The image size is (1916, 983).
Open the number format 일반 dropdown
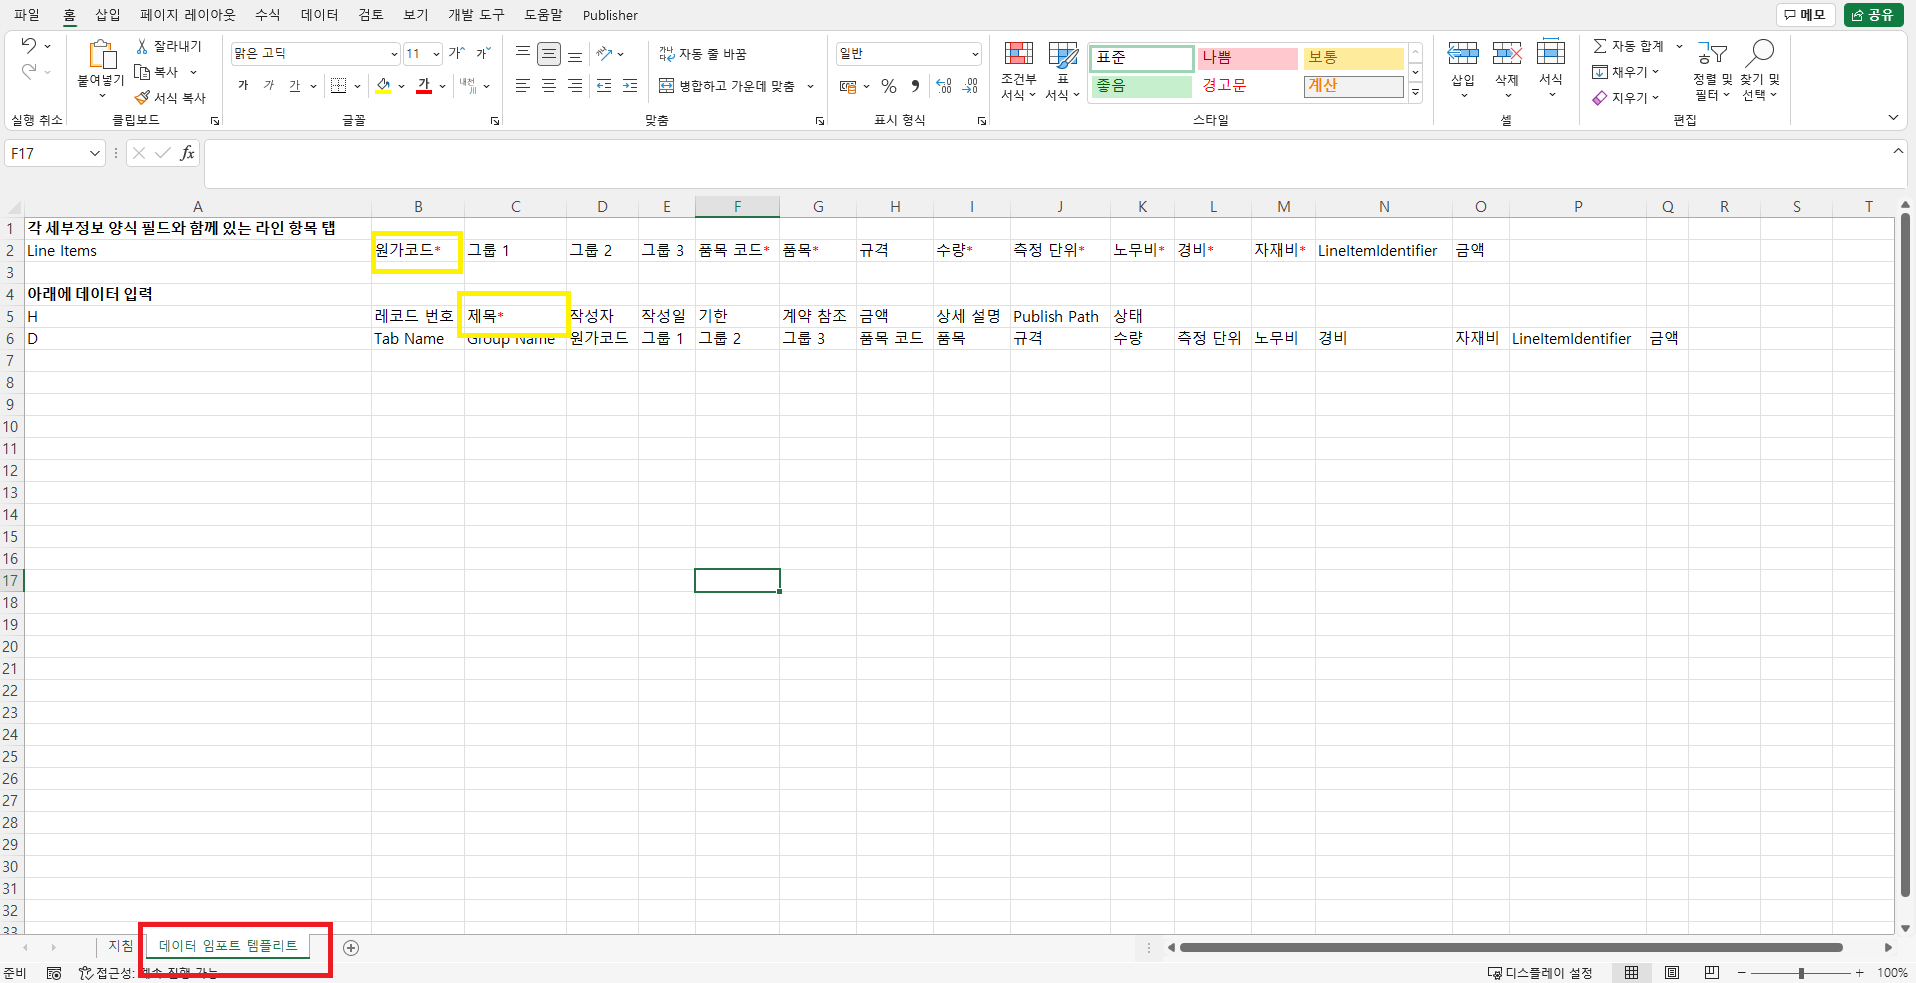click(974, 54)
